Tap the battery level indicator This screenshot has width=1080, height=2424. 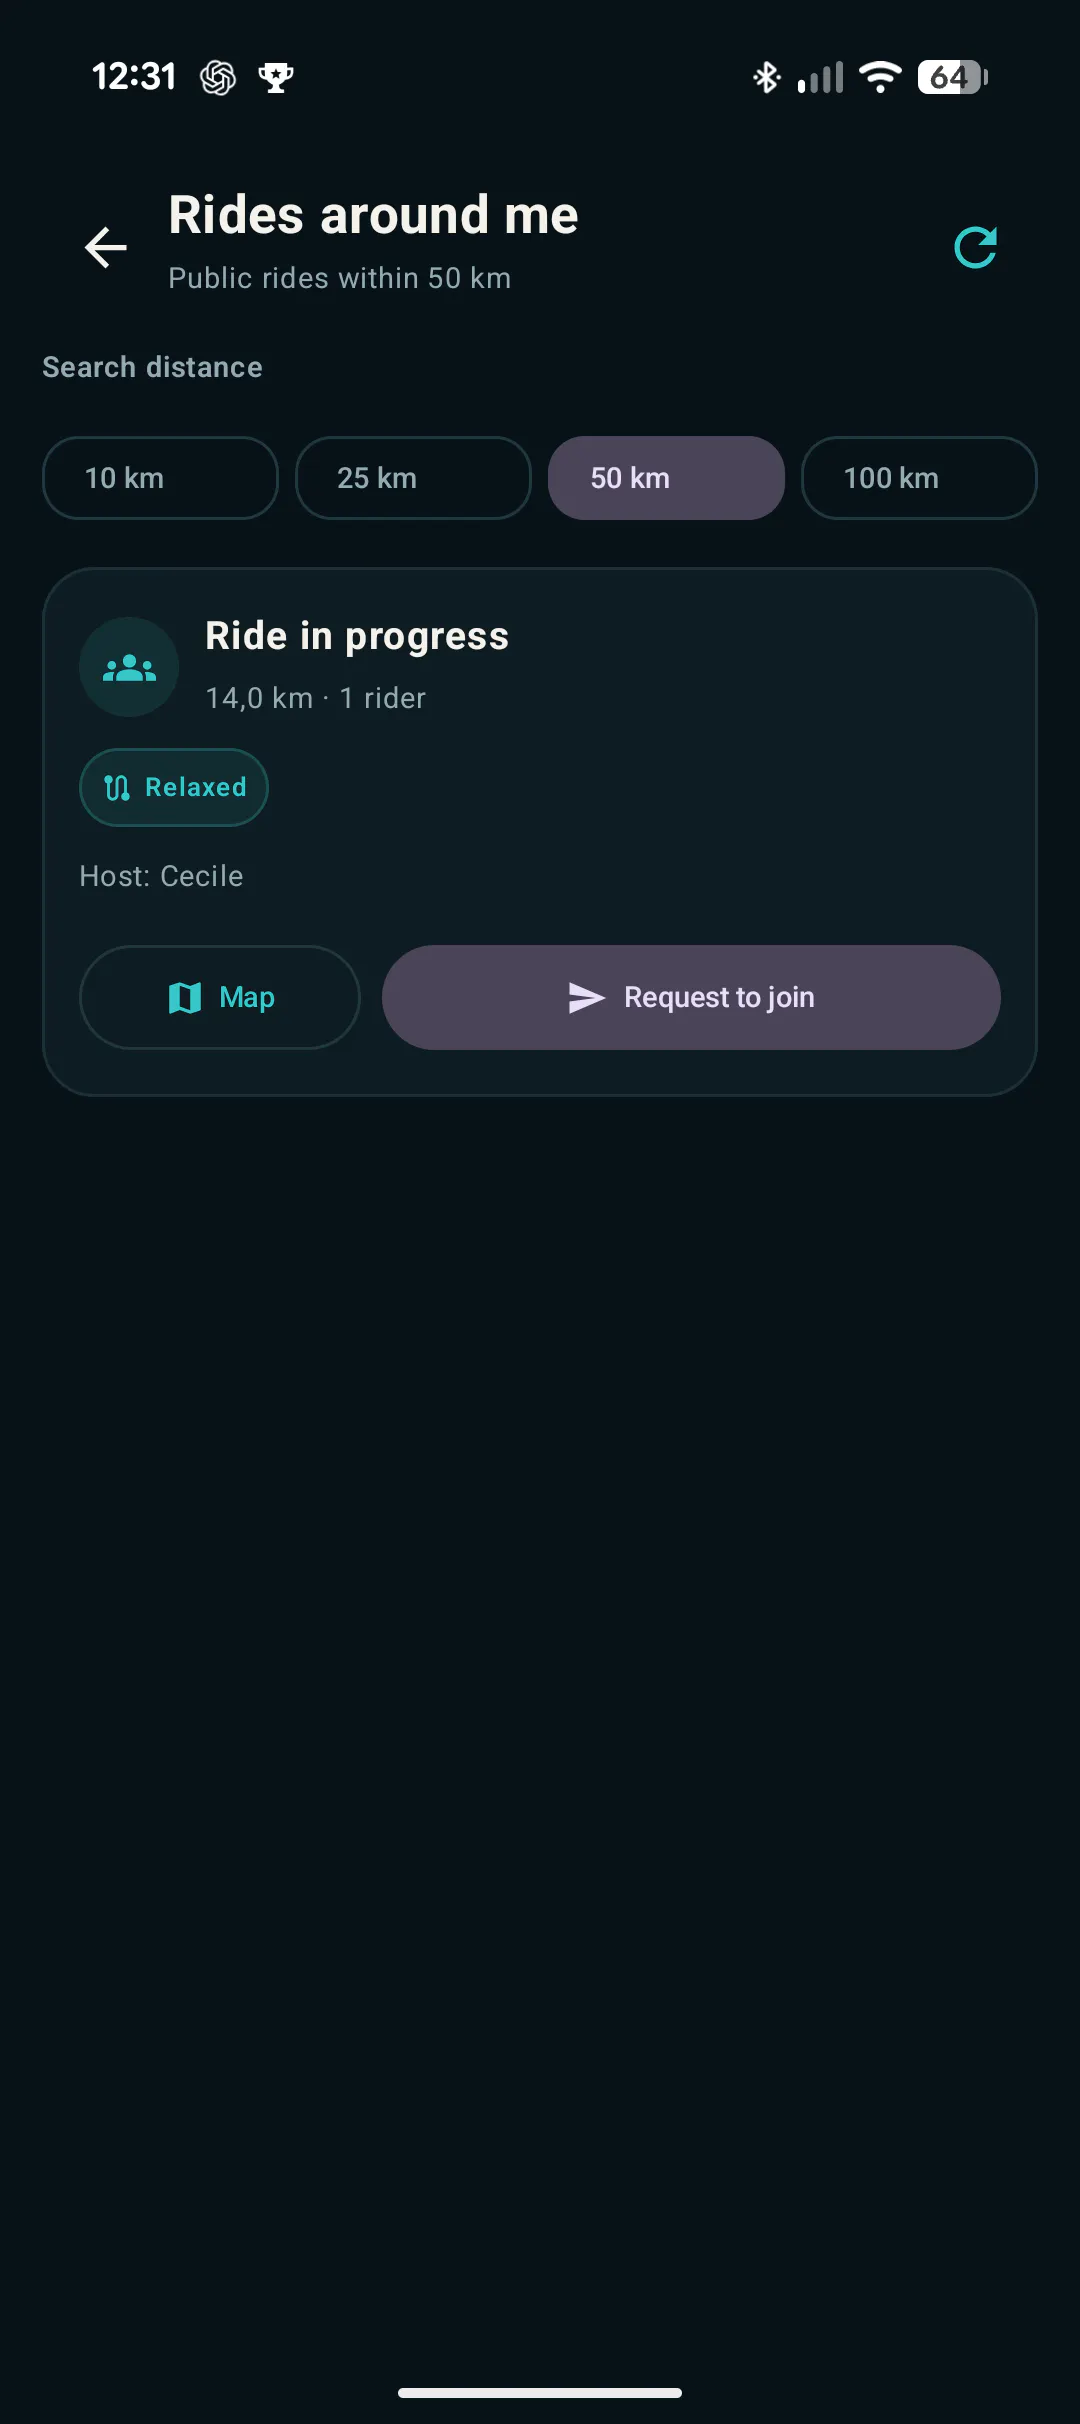(x=953, y=77)
